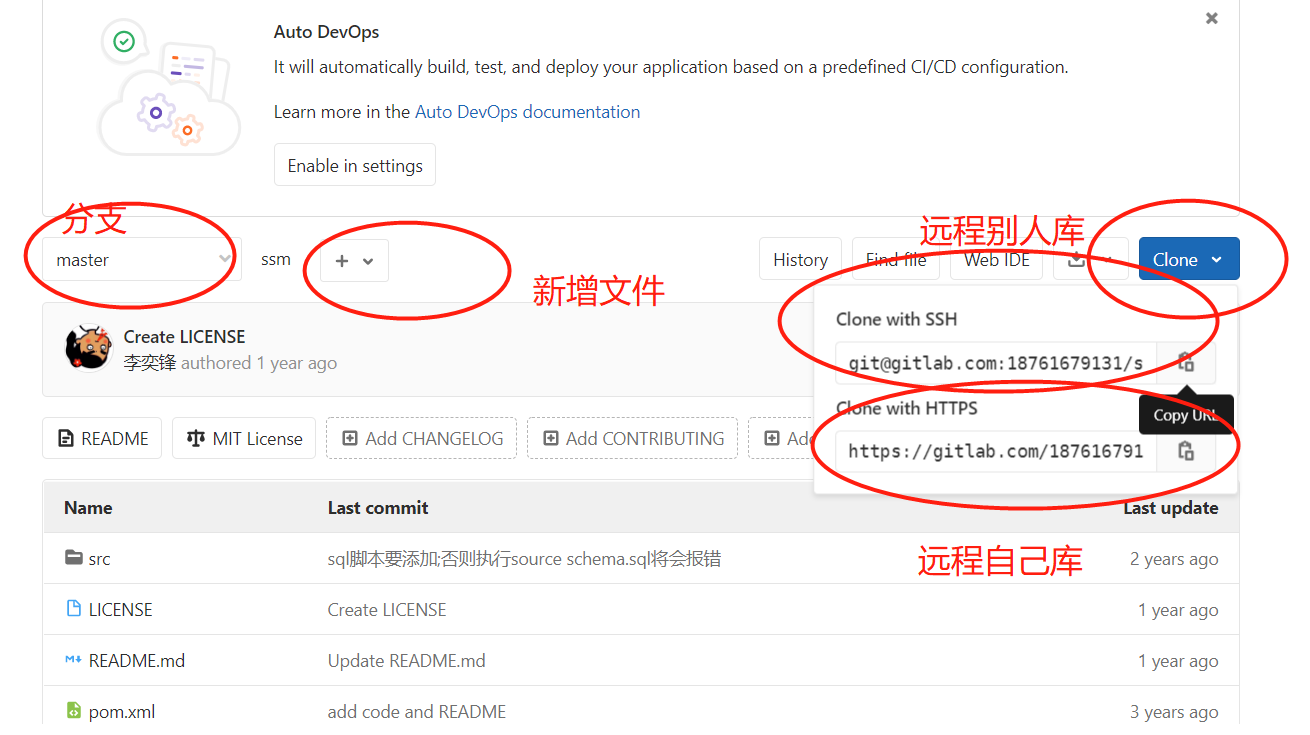Click author name 李奕锋
Viewport: 1310px width, 735px height.
(x=150, y=363)
